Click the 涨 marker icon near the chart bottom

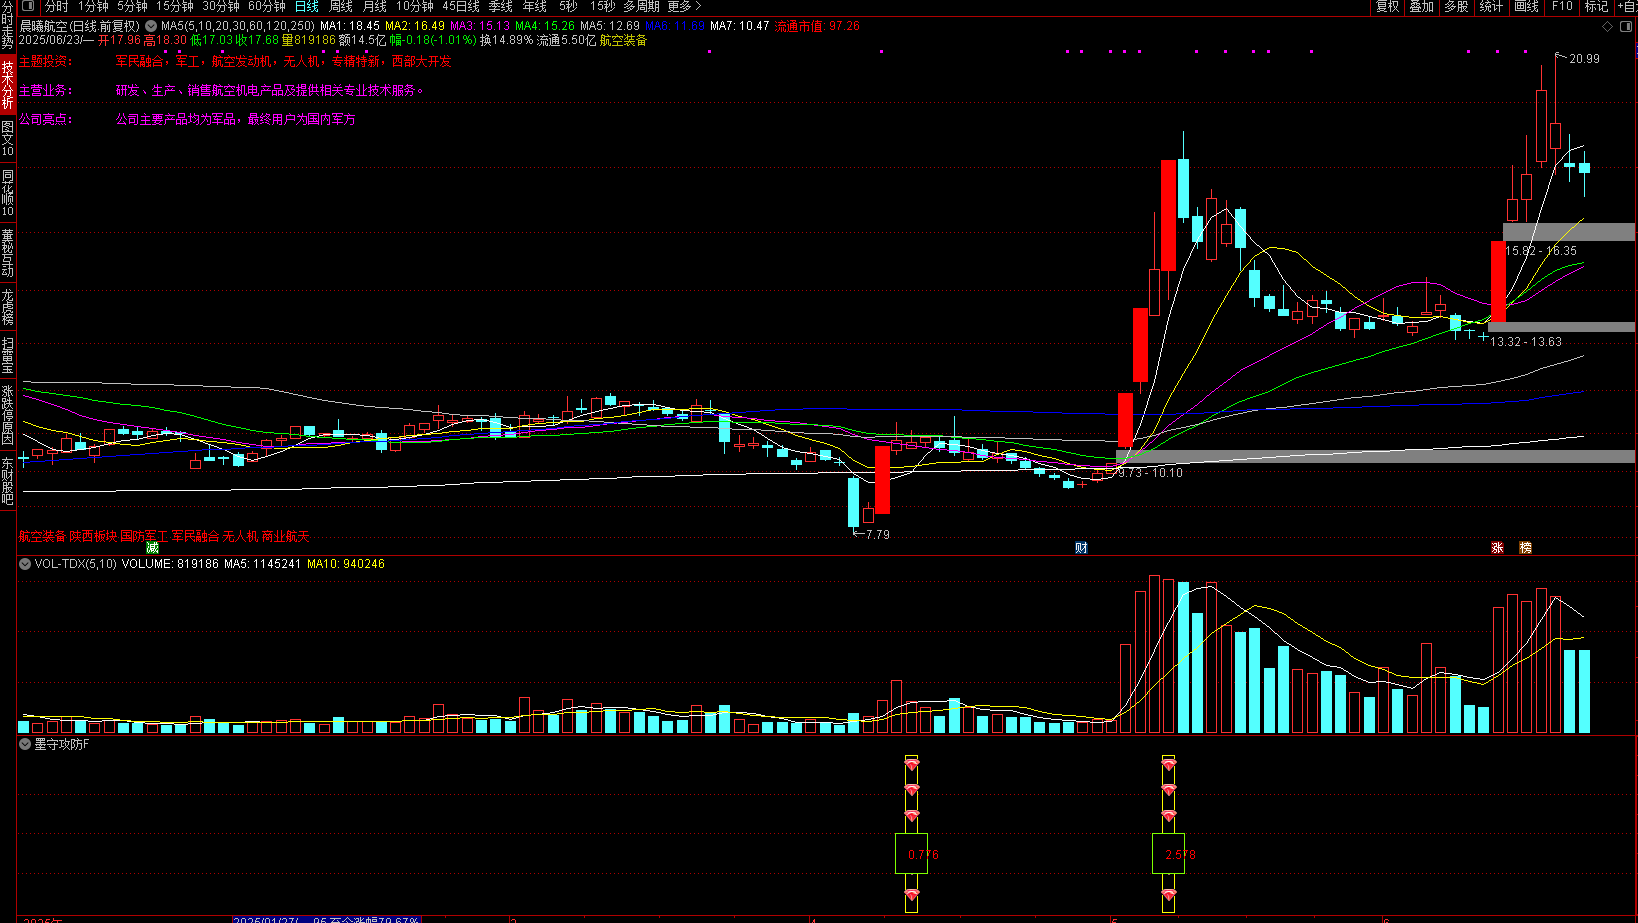[1497, 547]
